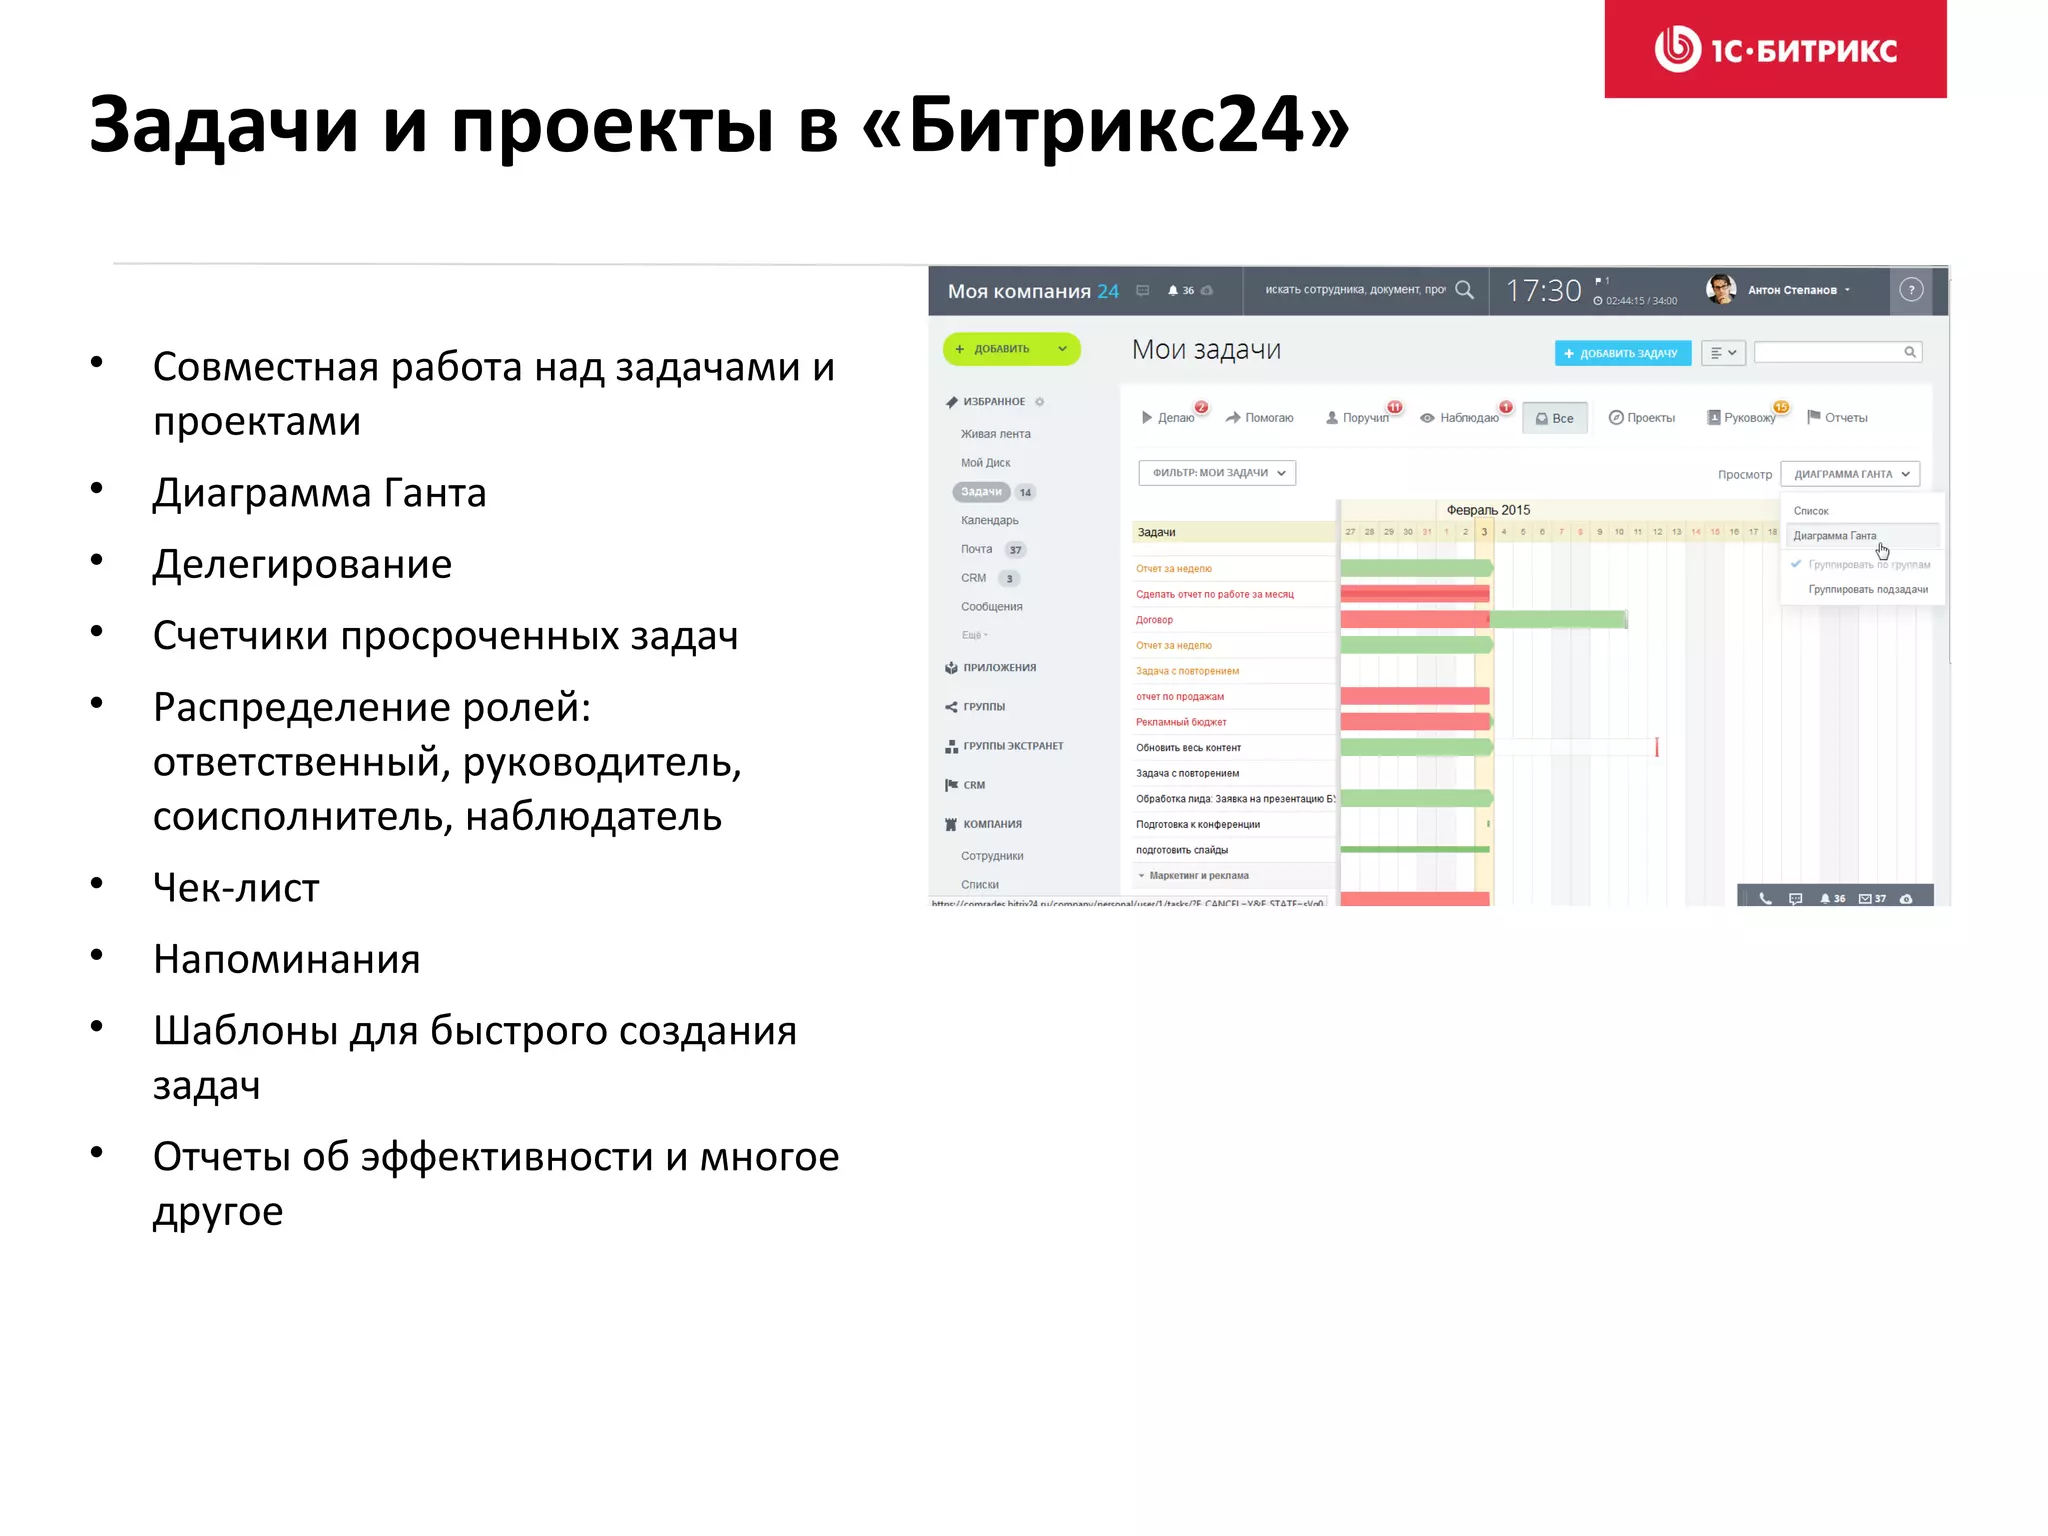Toggle Группировать по группам option
The width and height of the screenshot is (2048, 1536).
click(x=1862, y=565)
